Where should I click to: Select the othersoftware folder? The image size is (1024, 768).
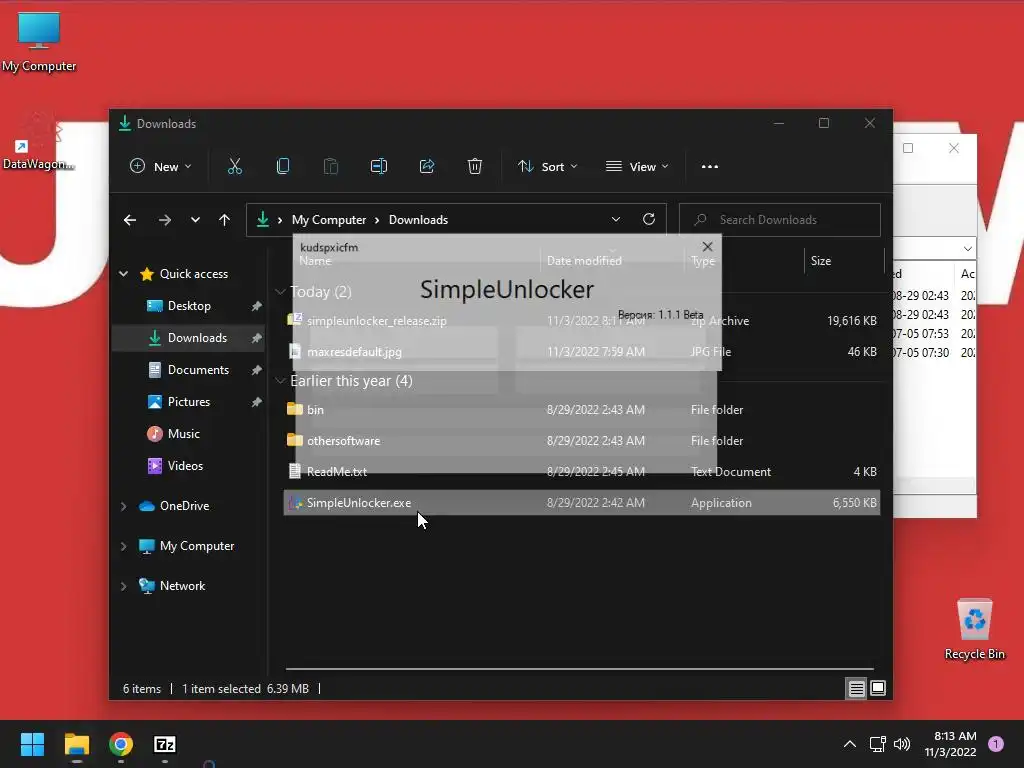click(581, 441)
